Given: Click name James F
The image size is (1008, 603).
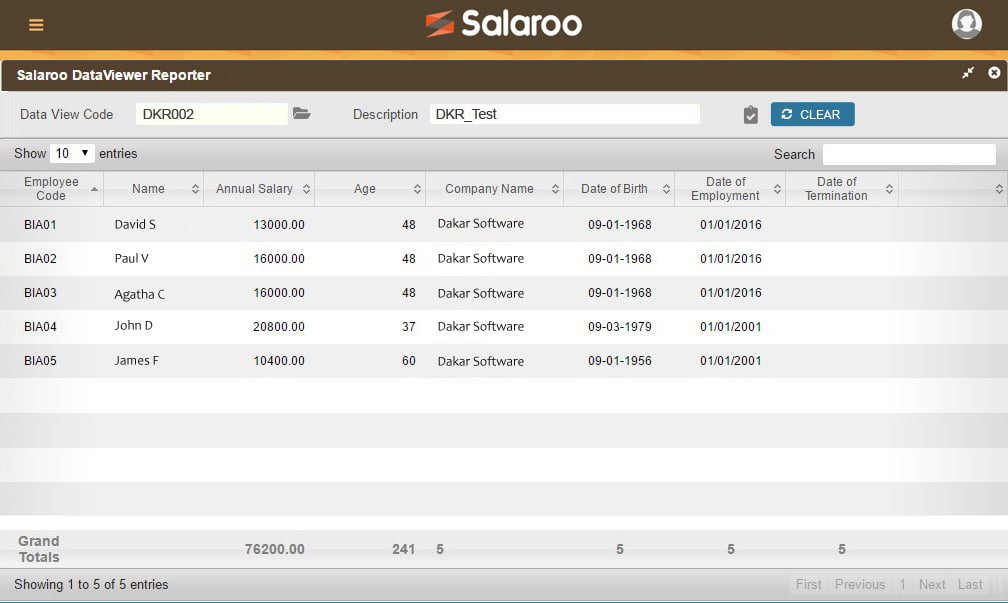Looking at the screenshot, I should pyautogui.click(x=136, y=361).
